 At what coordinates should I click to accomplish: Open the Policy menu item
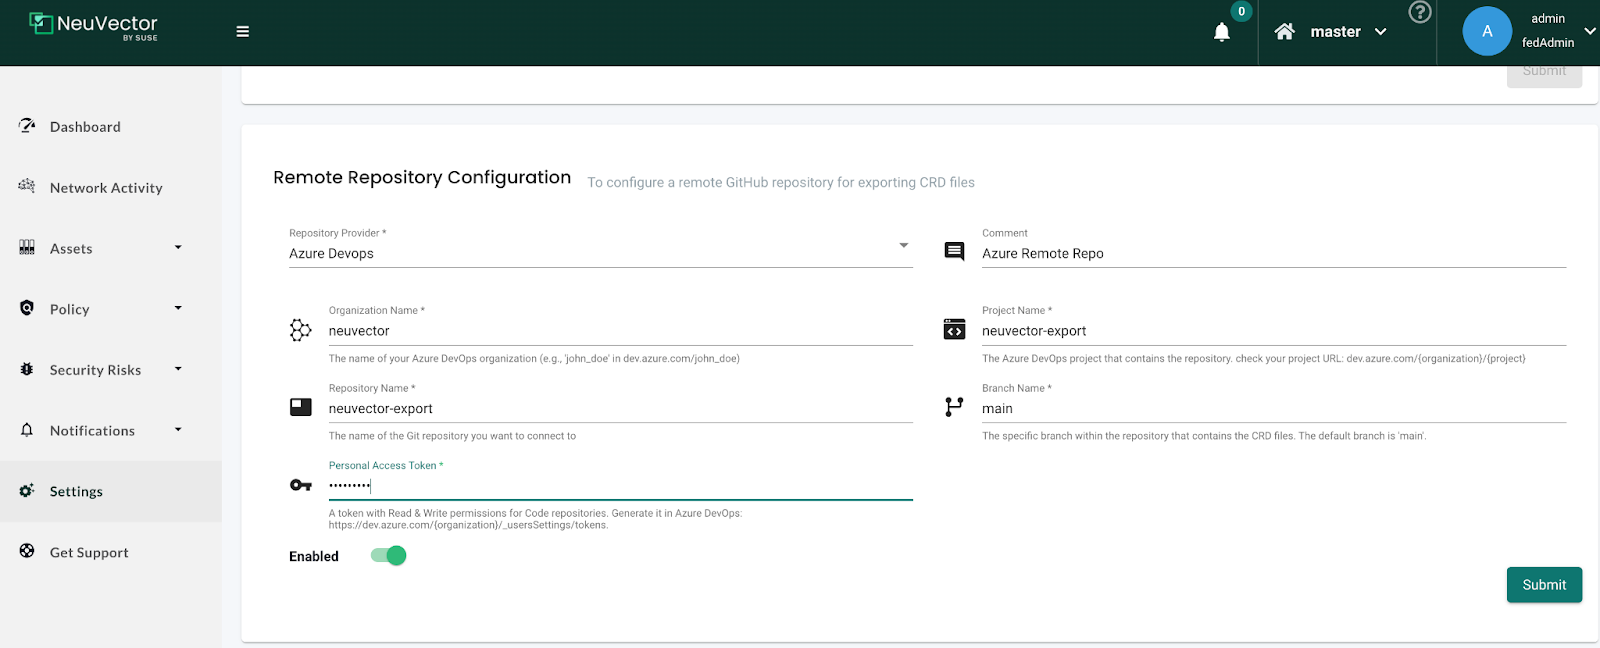70,310
